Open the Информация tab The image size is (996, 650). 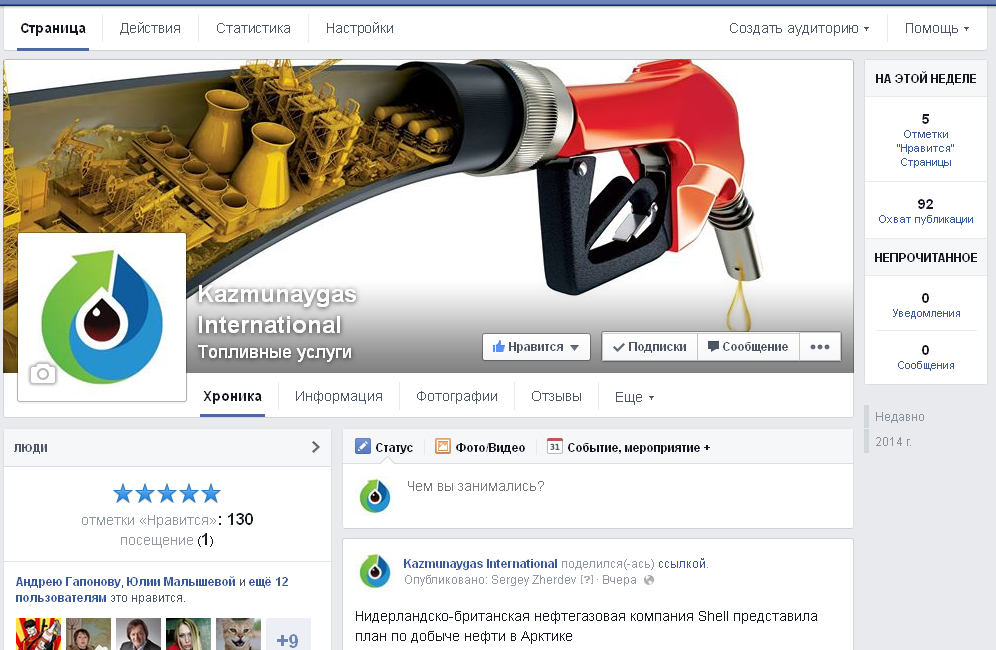pos(339,396)
